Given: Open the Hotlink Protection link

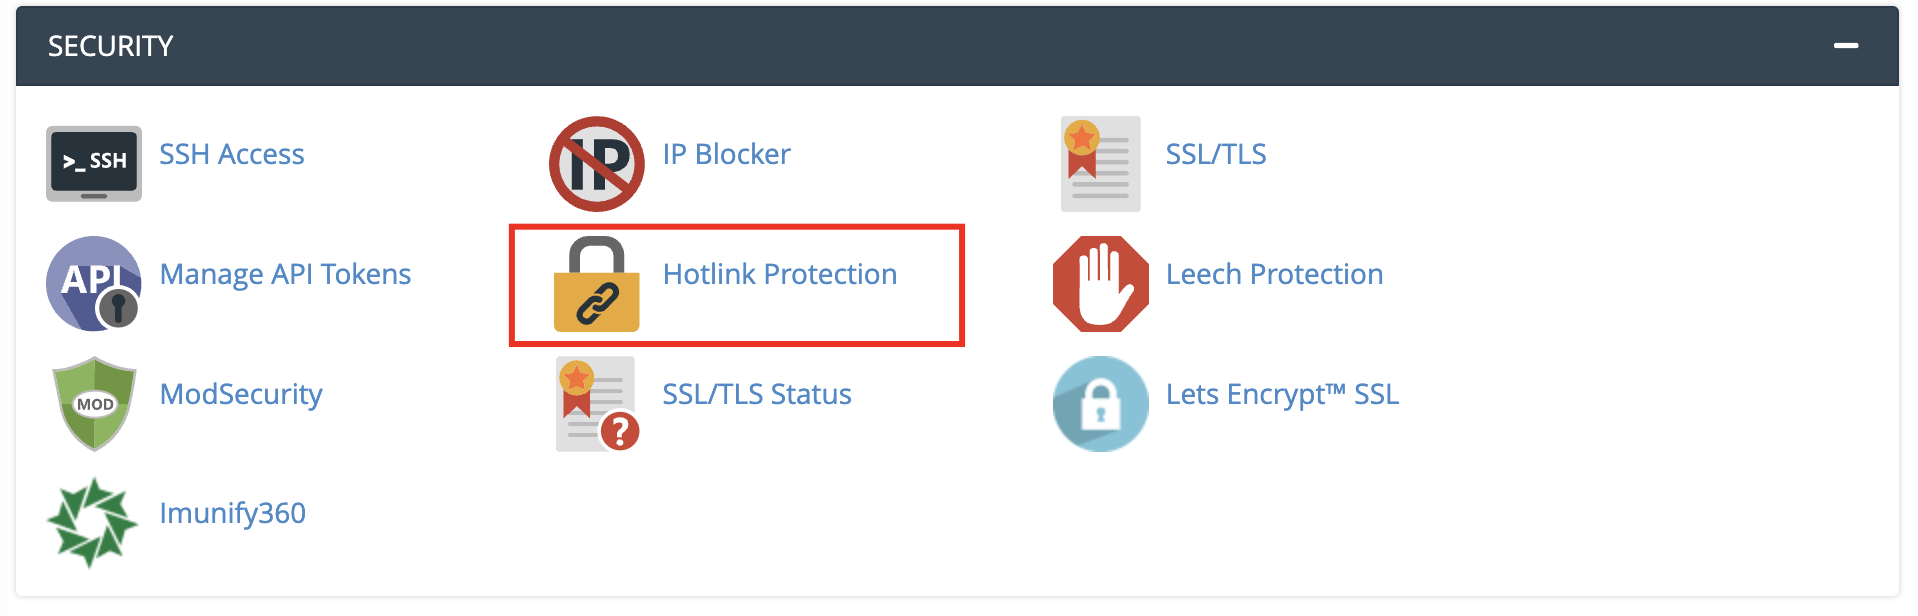Looking at the screenshot, I should pos(779,274).
